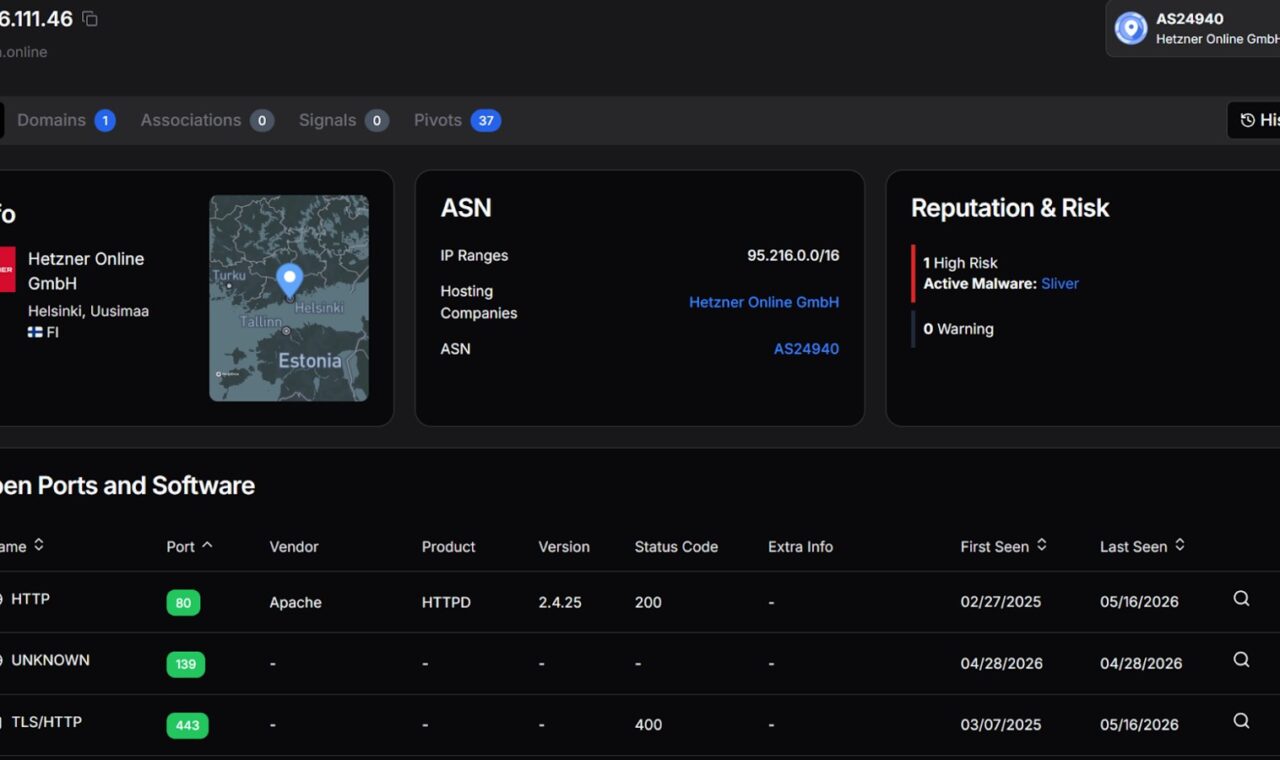This screenshot has height=760, width=1280.
Task: Sort by Name column arrows
Action: click(x=39, y=545)
